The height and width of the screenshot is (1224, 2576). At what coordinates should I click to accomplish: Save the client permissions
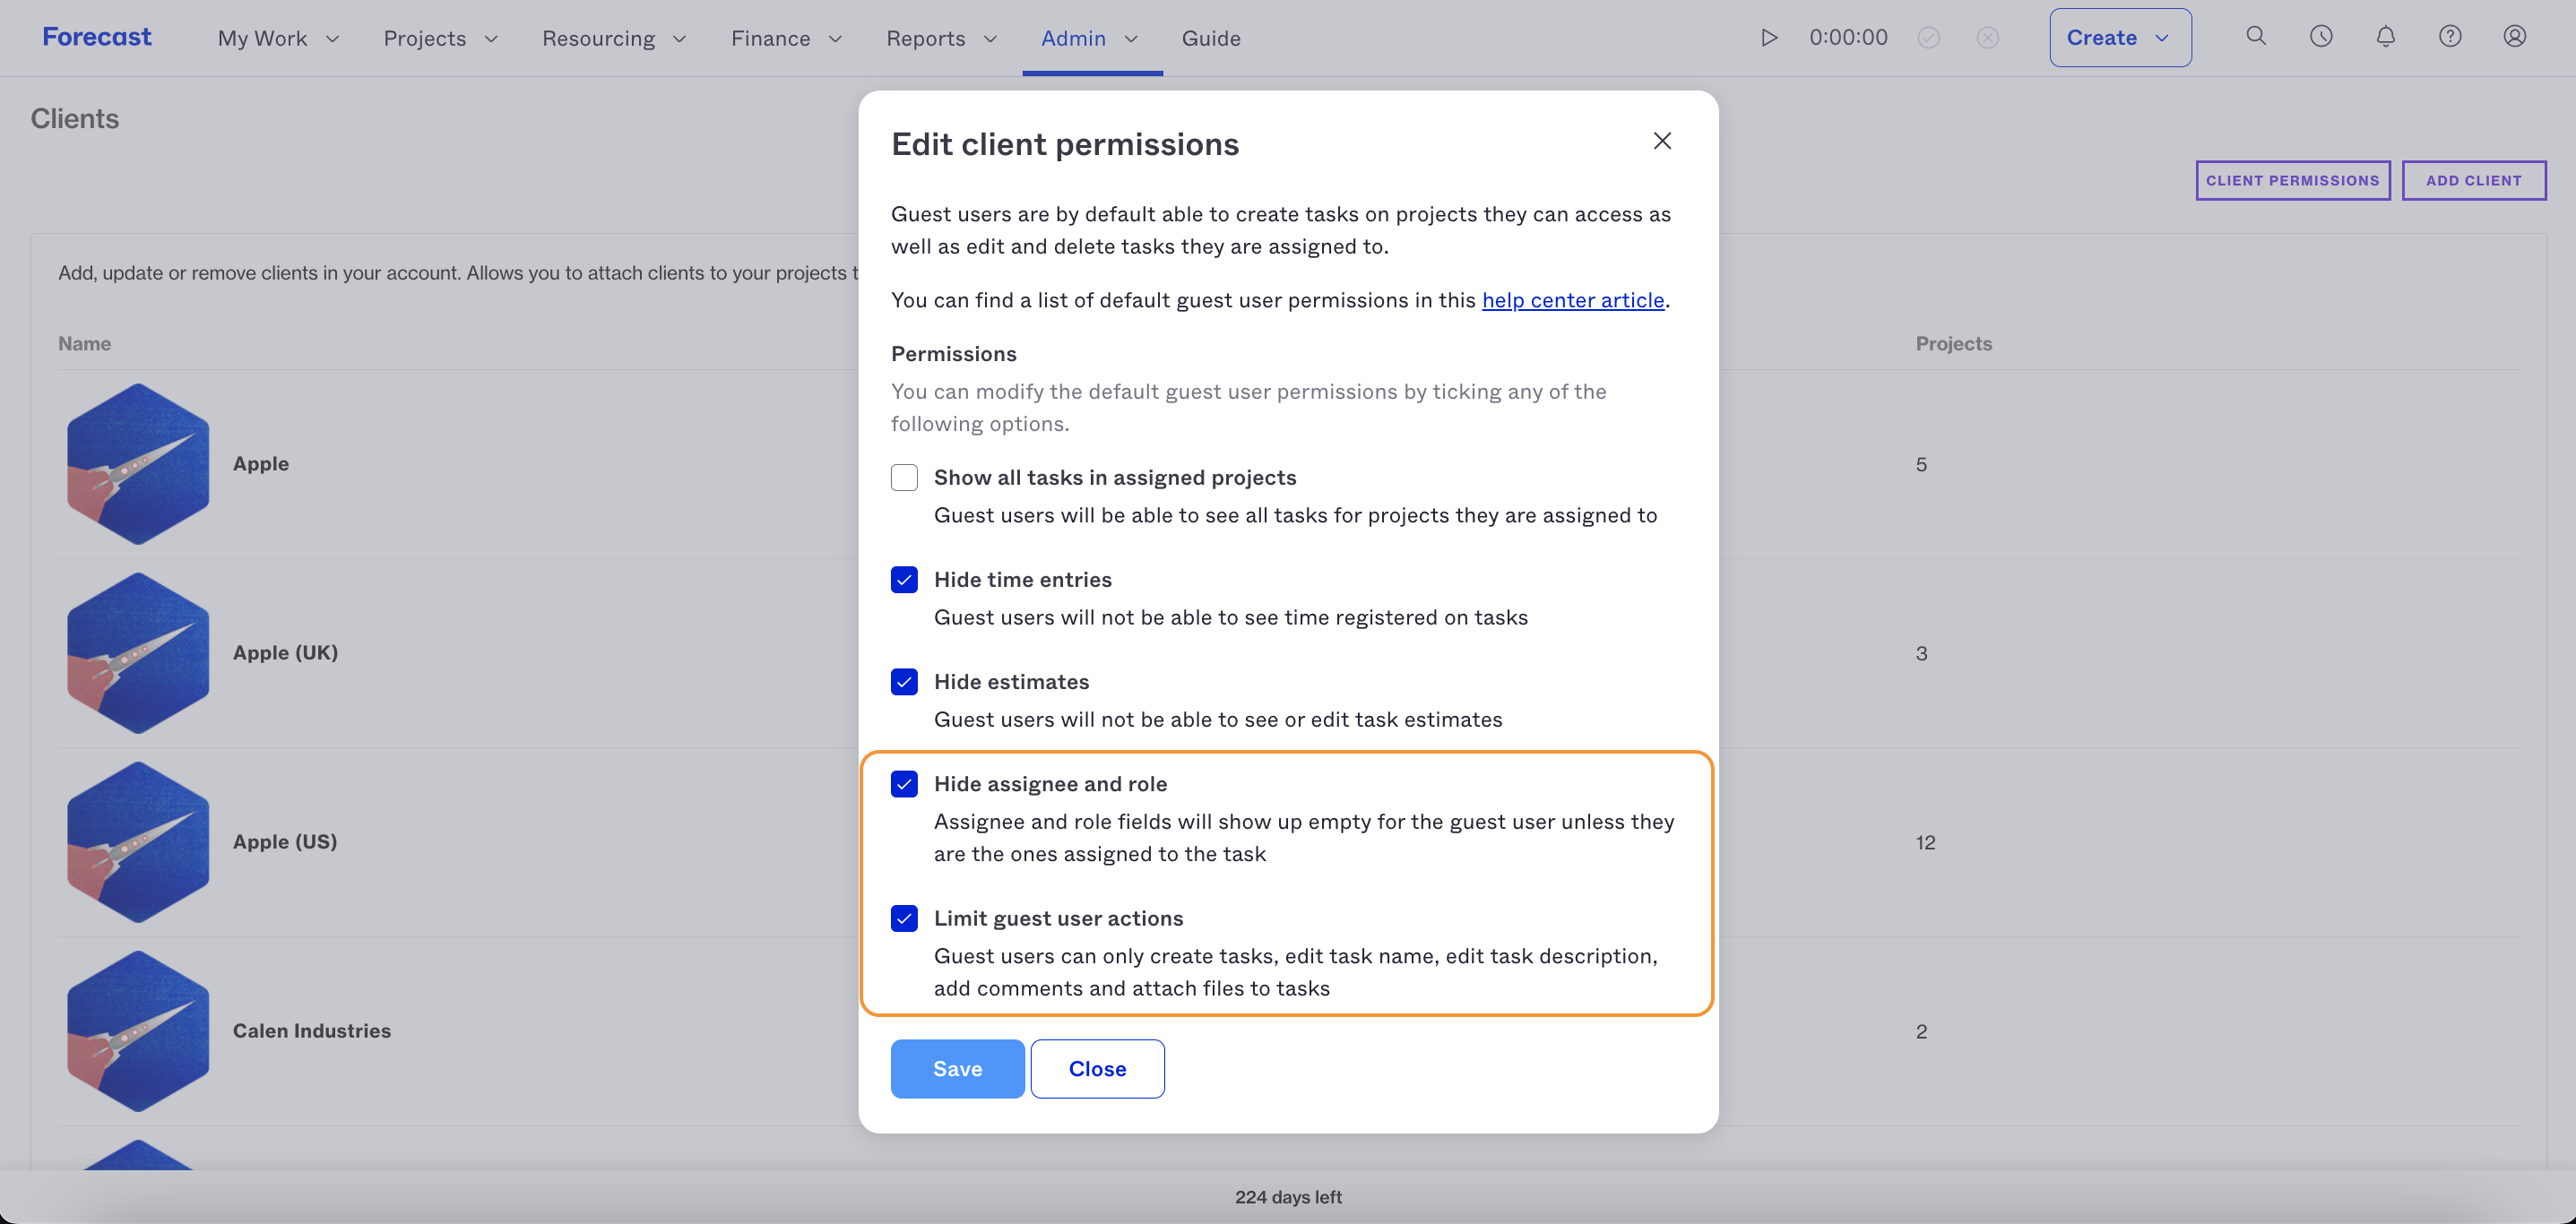[957, 1068]
